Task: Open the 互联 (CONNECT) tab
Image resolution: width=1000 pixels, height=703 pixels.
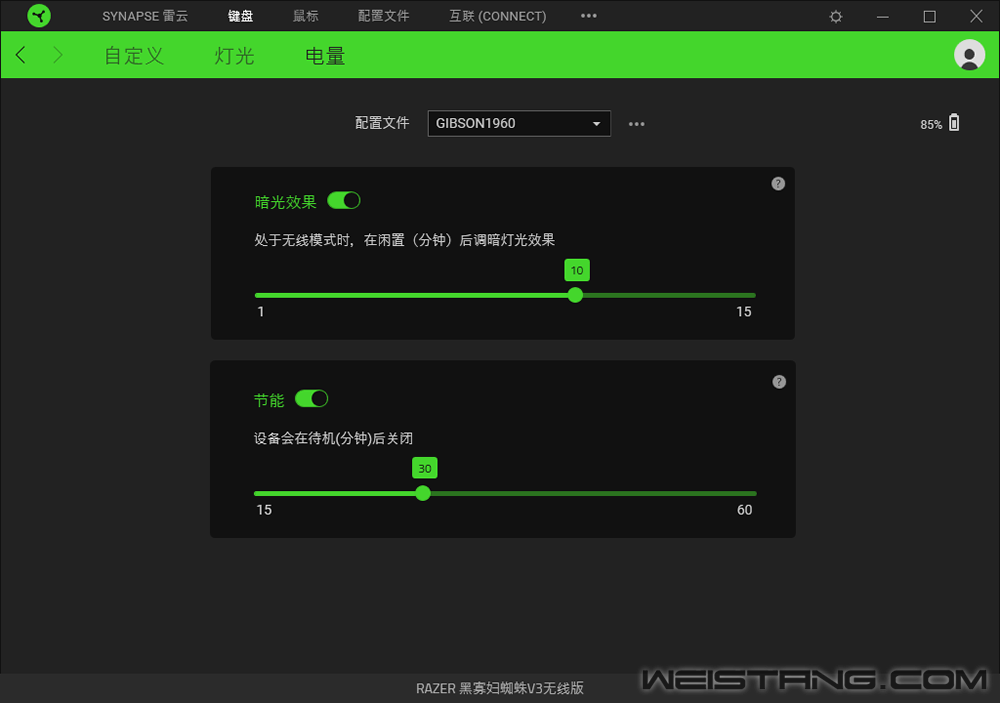Action: click(497, 16)
